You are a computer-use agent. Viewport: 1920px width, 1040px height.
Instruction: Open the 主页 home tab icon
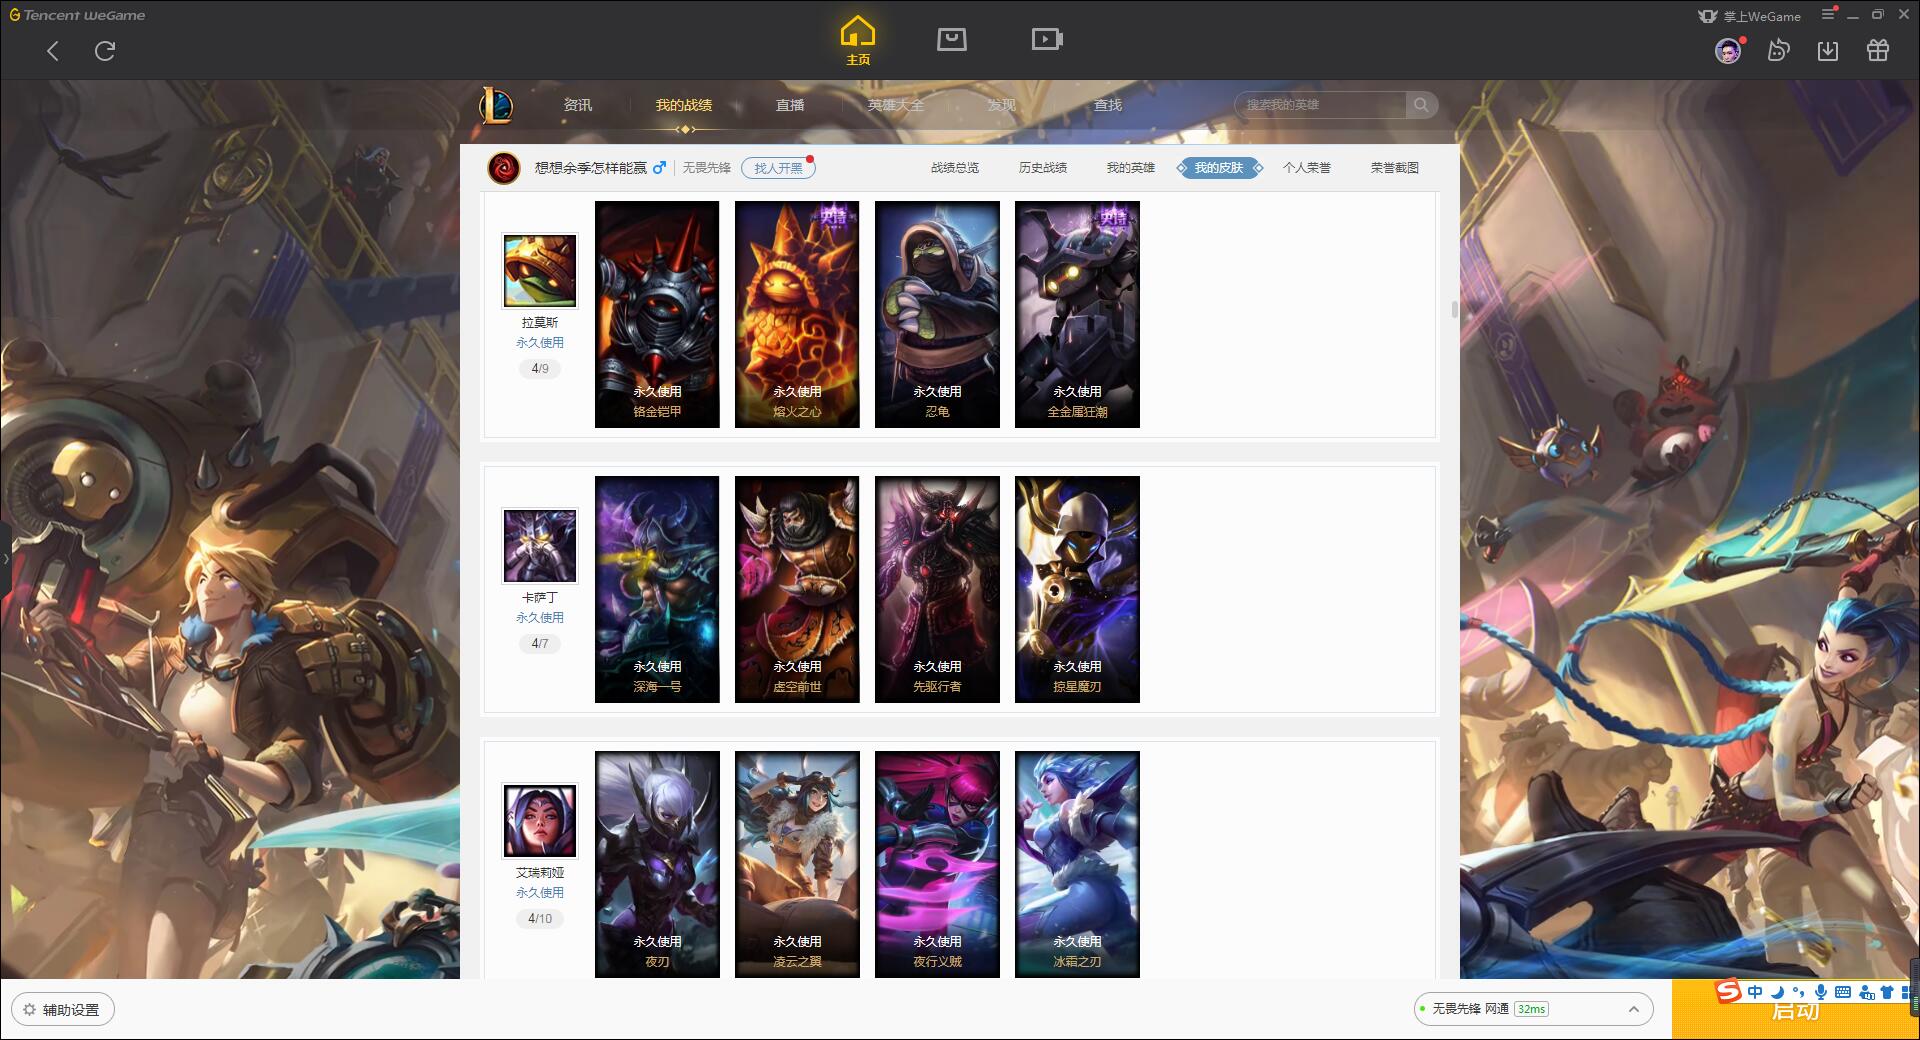(x=858, y=40)
